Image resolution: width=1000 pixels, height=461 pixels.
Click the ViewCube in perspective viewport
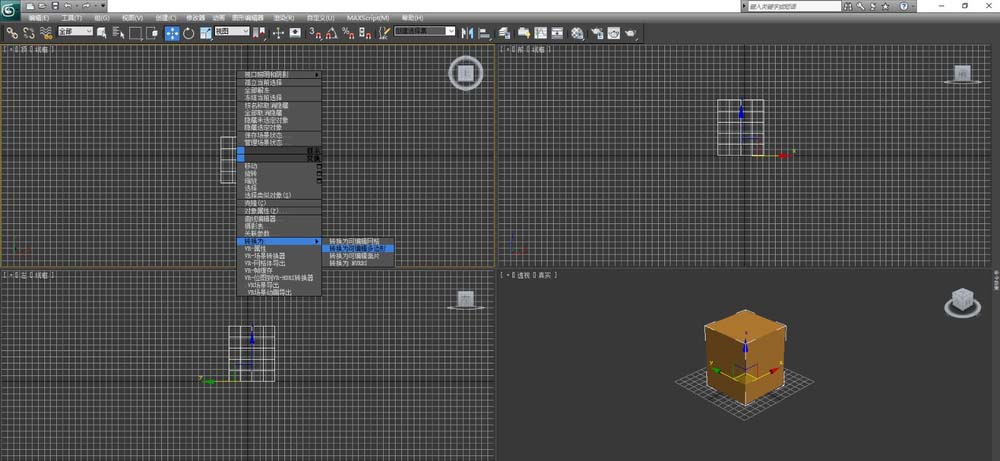coord(963,299)
